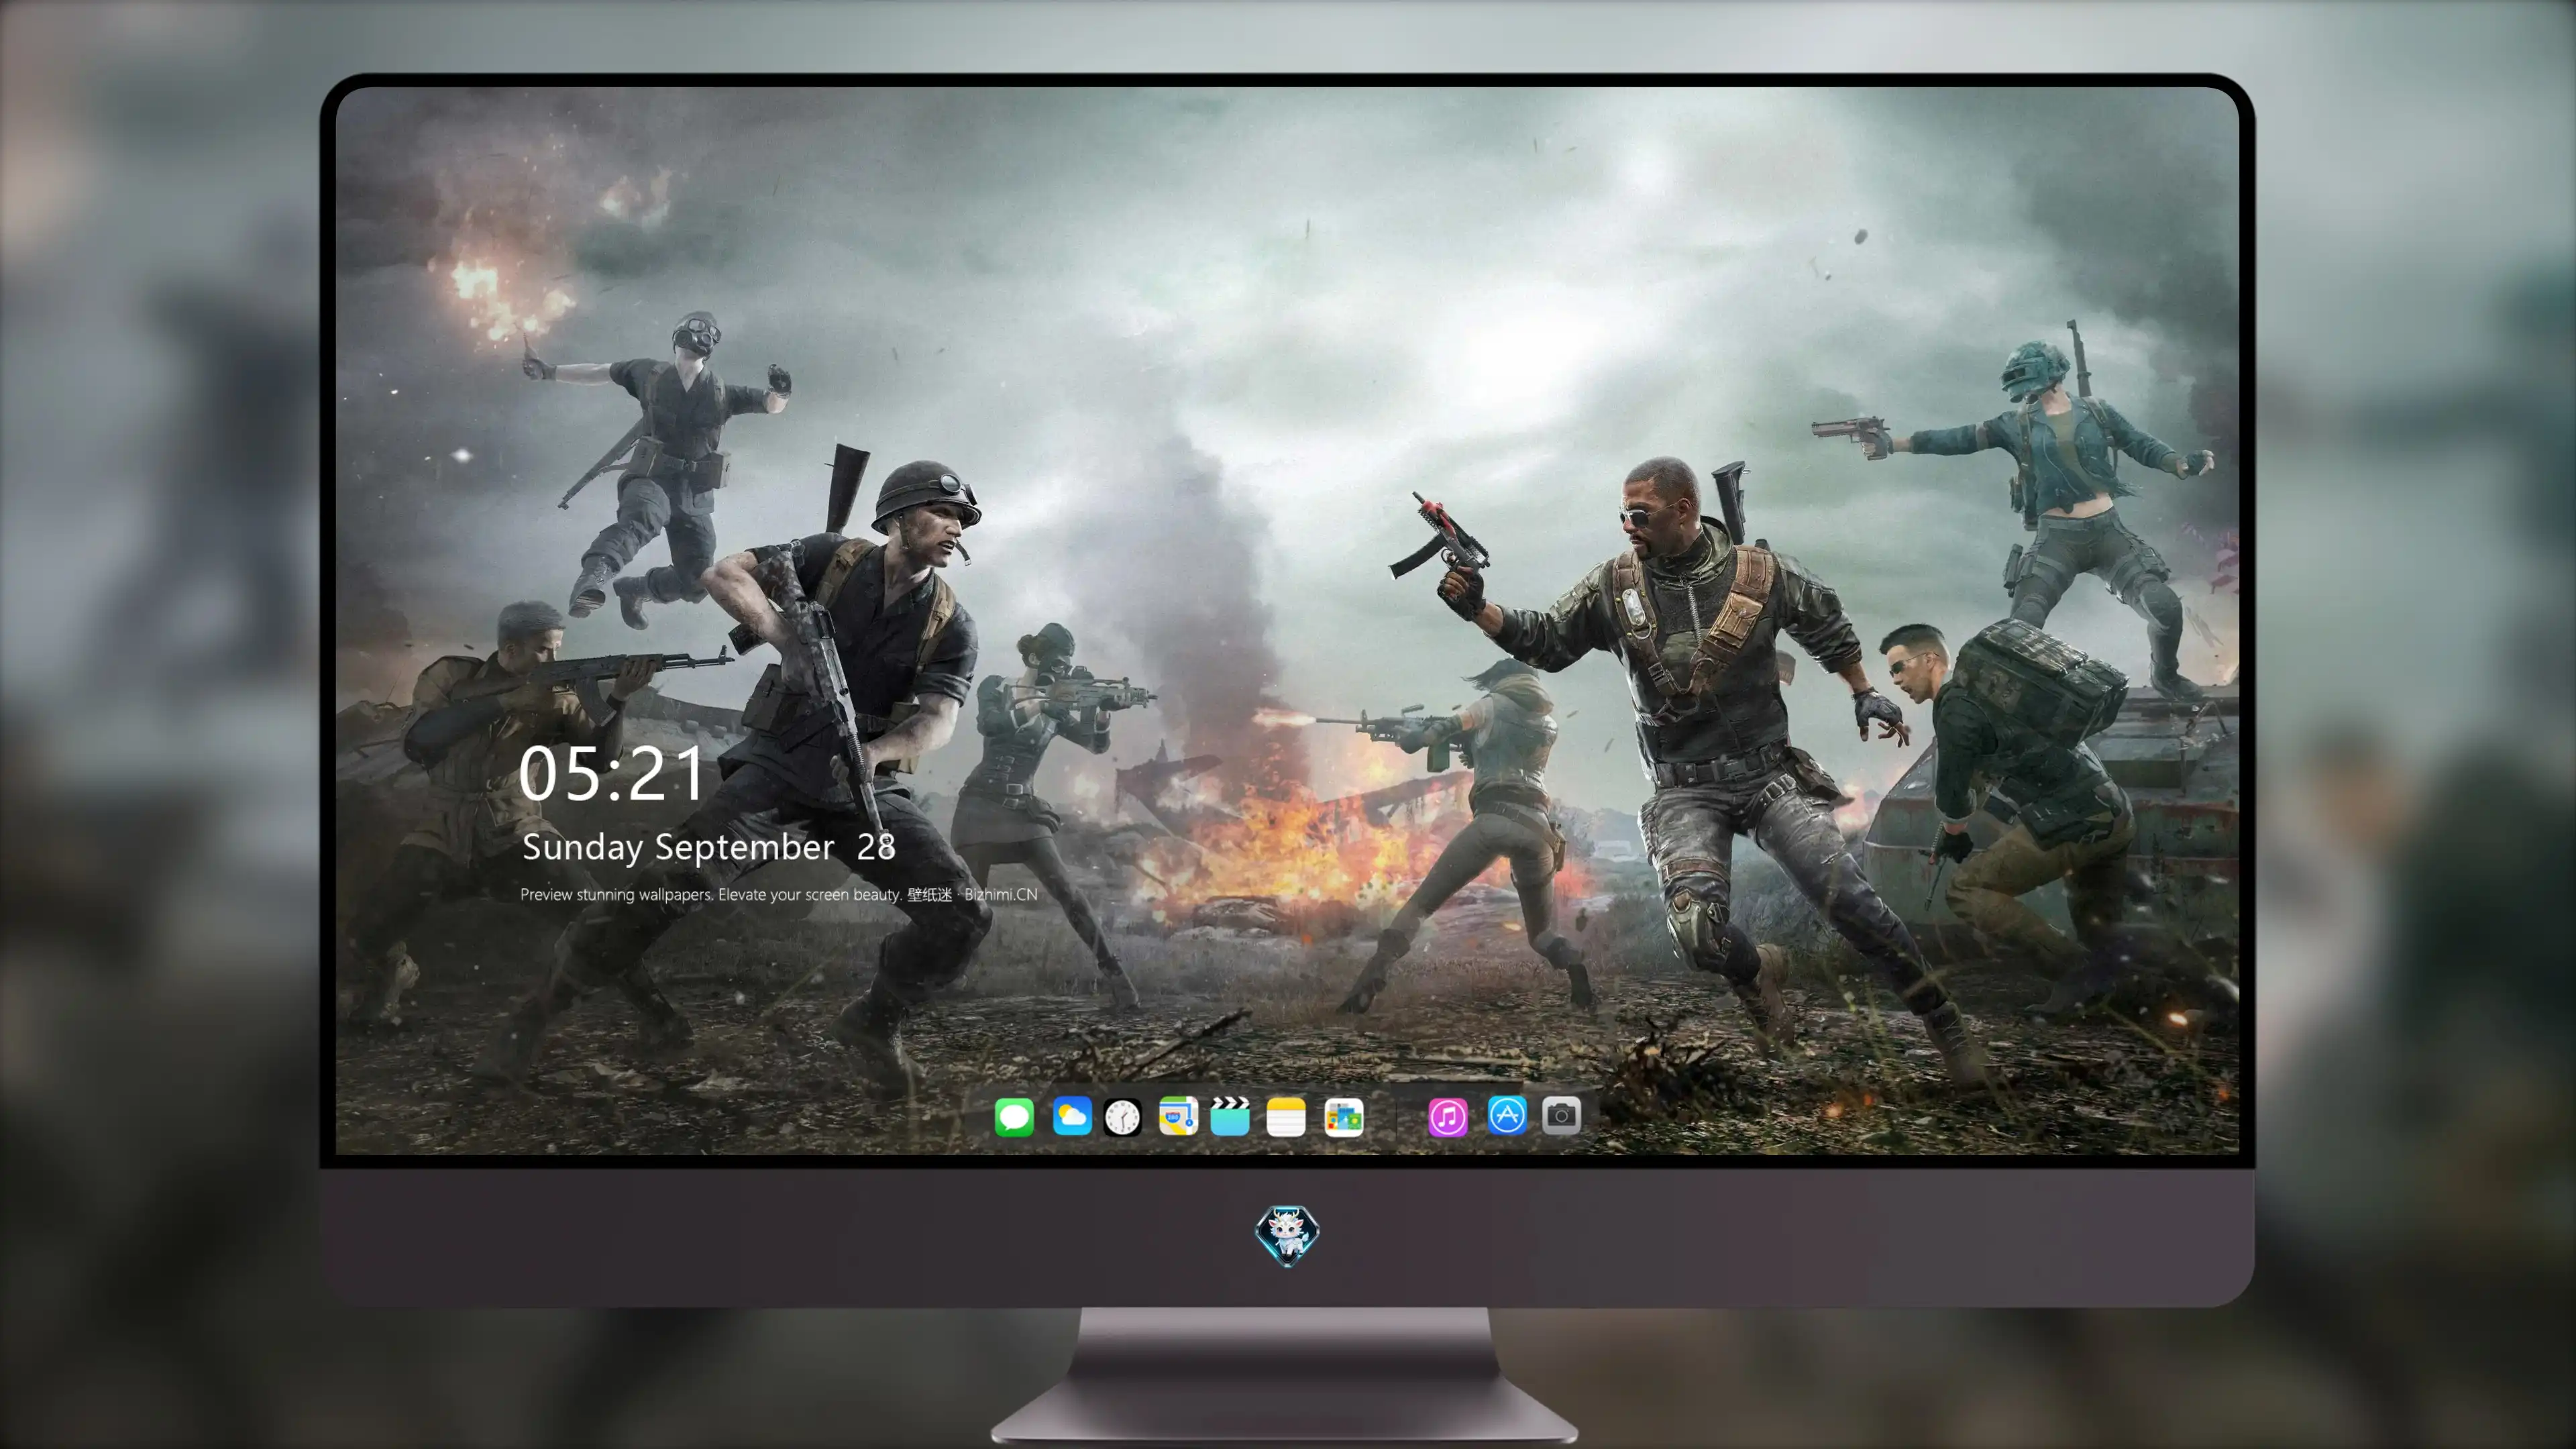Viewport: 2576px width, 1449px height.
Task: Open the blue App Store icon
Action: click(x=1507, y=1115)
